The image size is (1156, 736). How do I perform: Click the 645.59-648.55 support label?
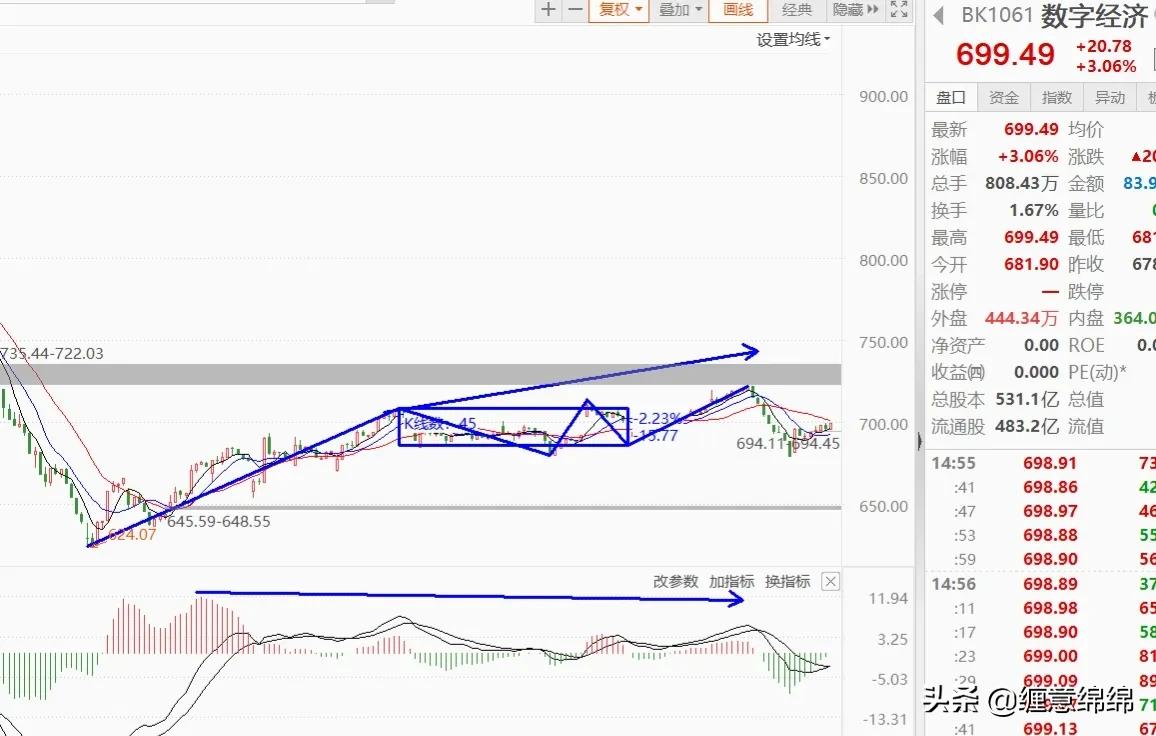tap(219, 521)
